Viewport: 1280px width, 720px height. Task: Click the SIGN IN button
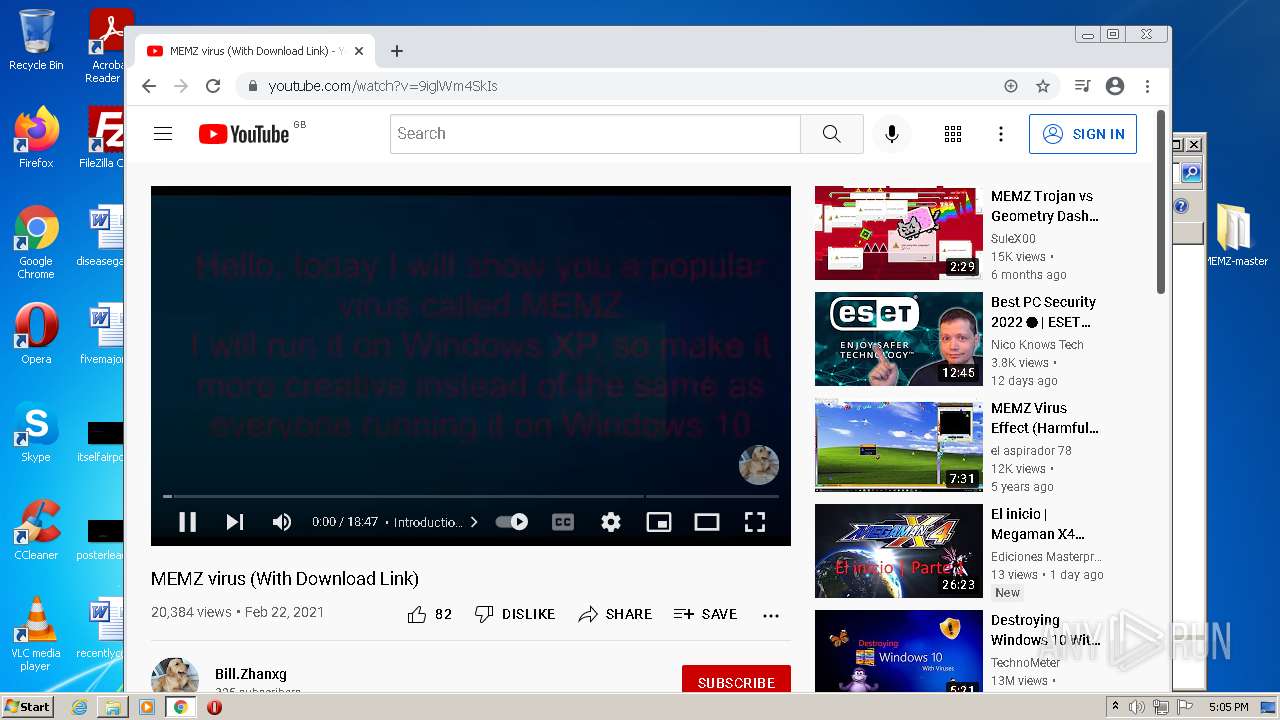1083,134
